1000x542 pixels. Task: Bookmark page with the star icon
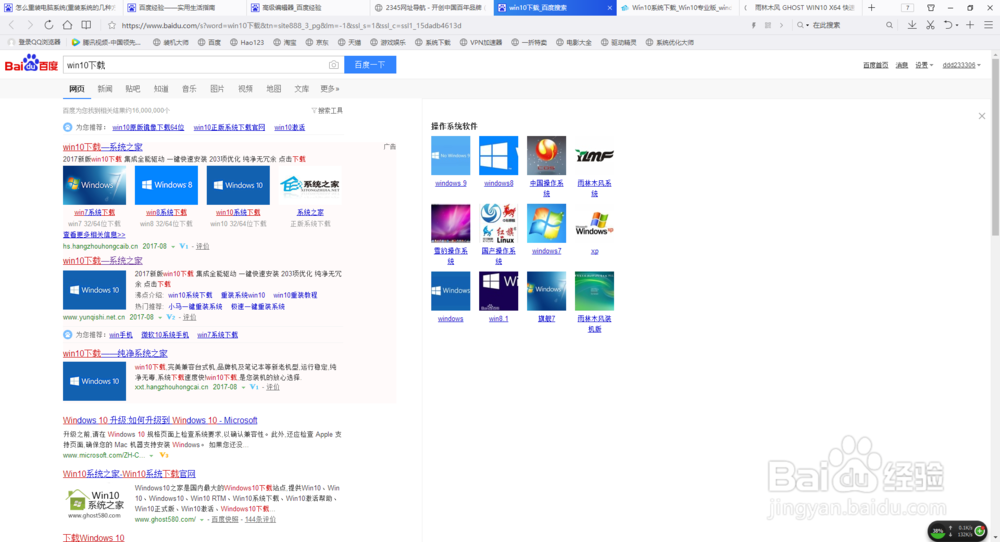pyautogui.click(x=112, y=26)
